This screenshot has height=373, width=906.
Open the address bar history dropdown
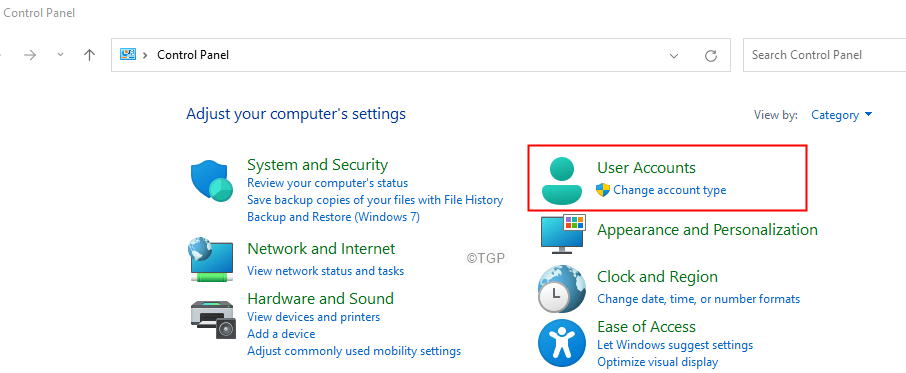pos(674,56)
